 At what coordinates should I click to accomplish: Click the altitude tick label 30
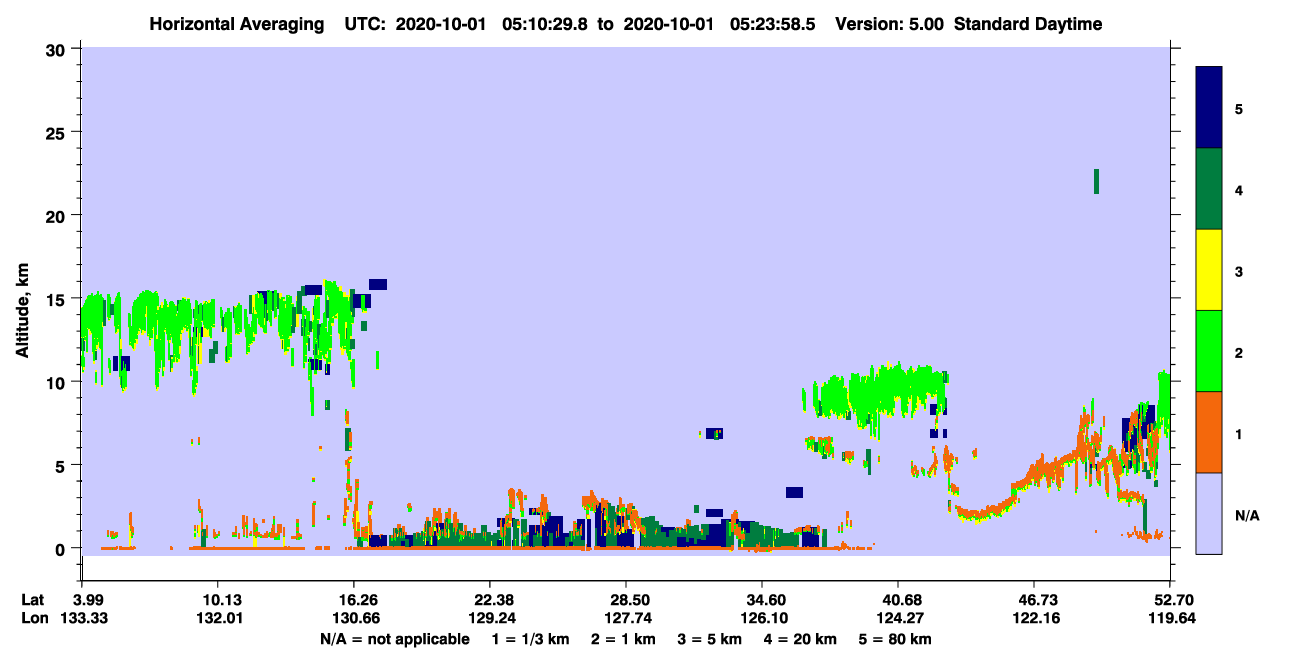(x=57, y=49)
